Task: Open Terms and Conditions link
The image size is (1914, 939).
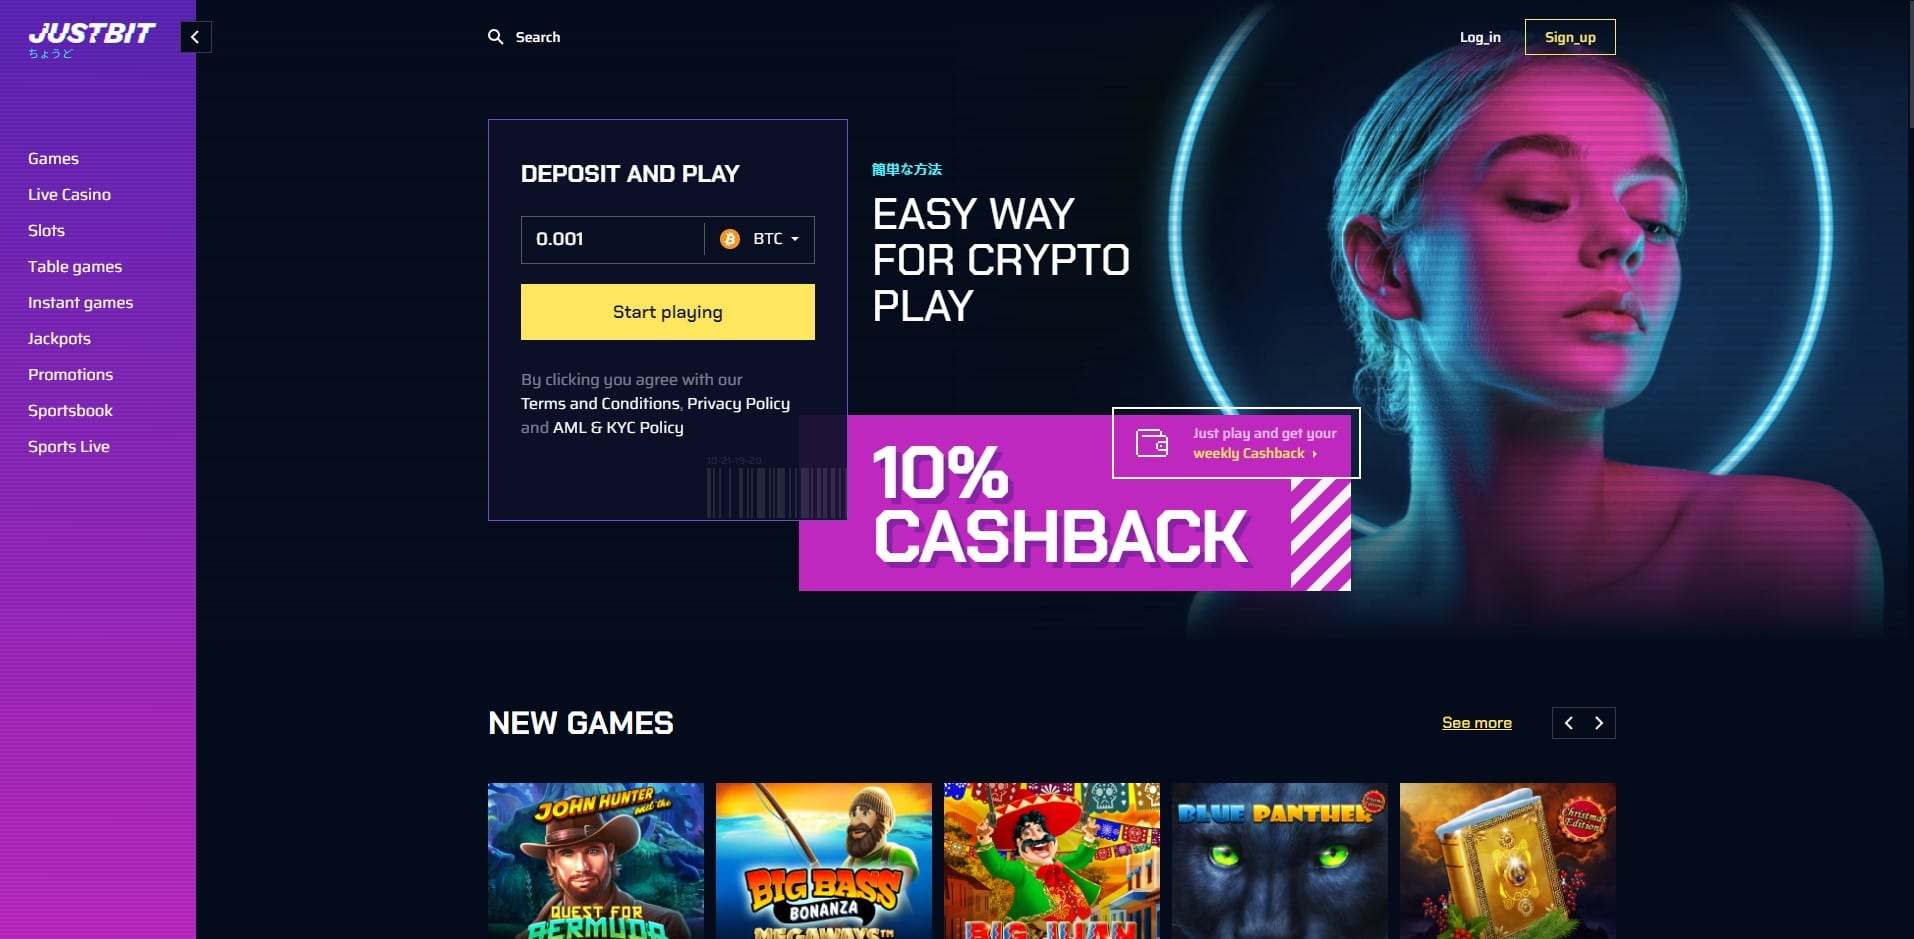Action: click(x=600, y=403)
